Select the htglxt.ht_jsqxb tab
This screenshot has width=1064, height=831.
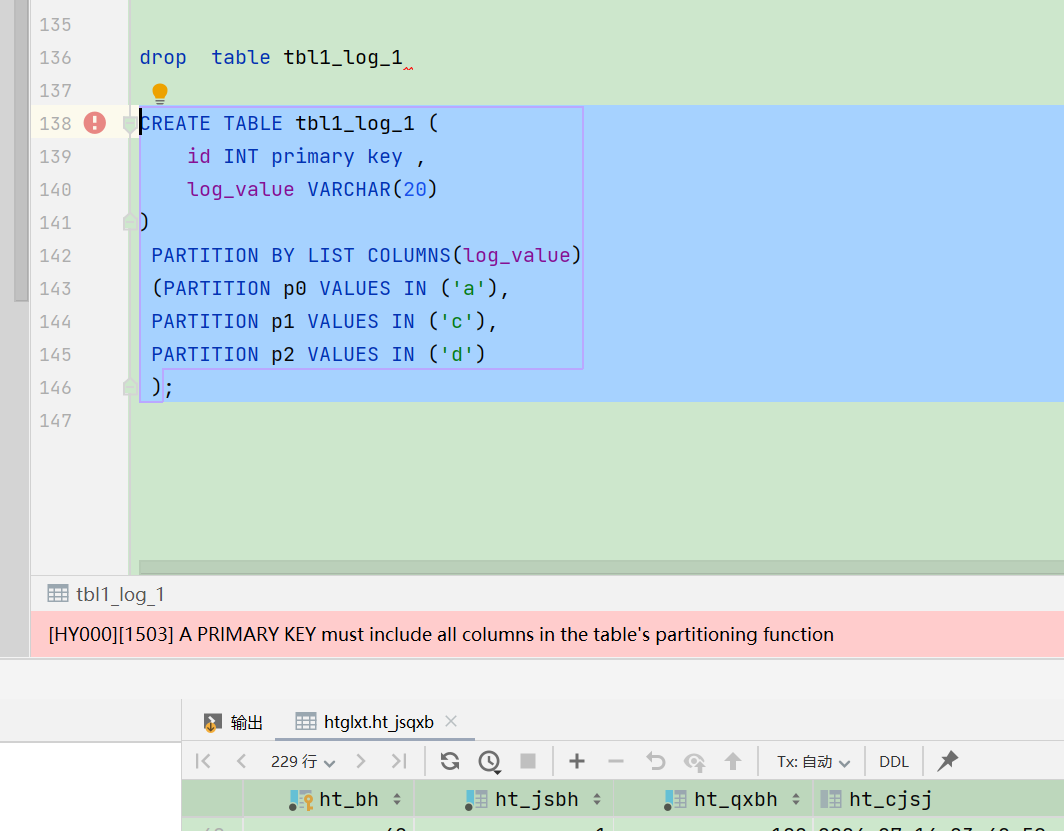pos(365,722)
